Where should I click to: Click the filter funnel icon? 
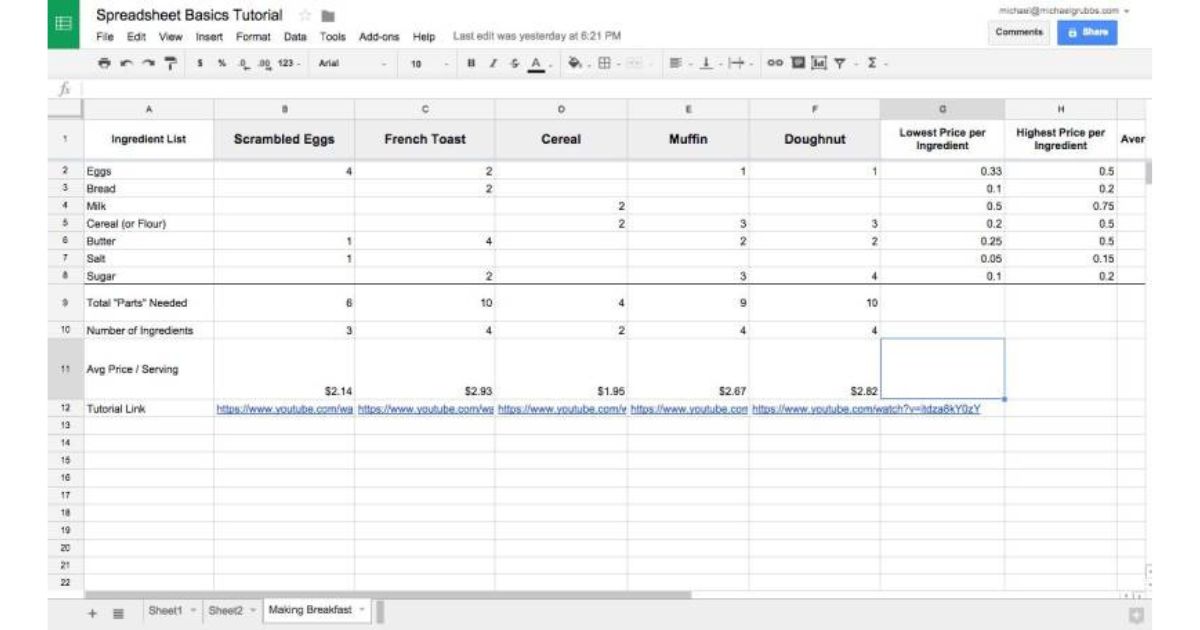click(x=841, y=63)
